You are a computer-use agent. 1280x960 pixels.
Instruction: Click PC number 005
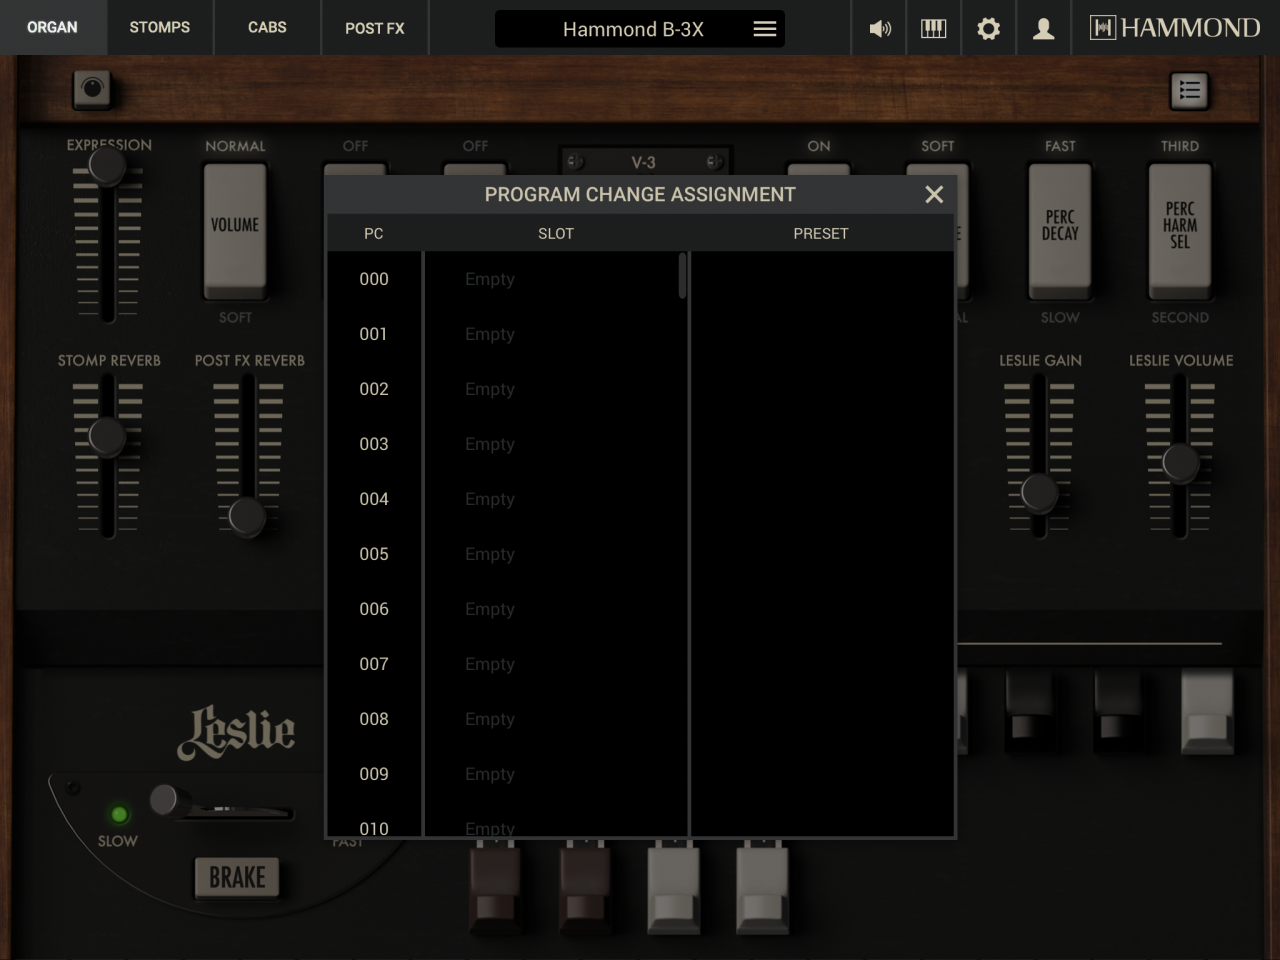click(374, 554)
